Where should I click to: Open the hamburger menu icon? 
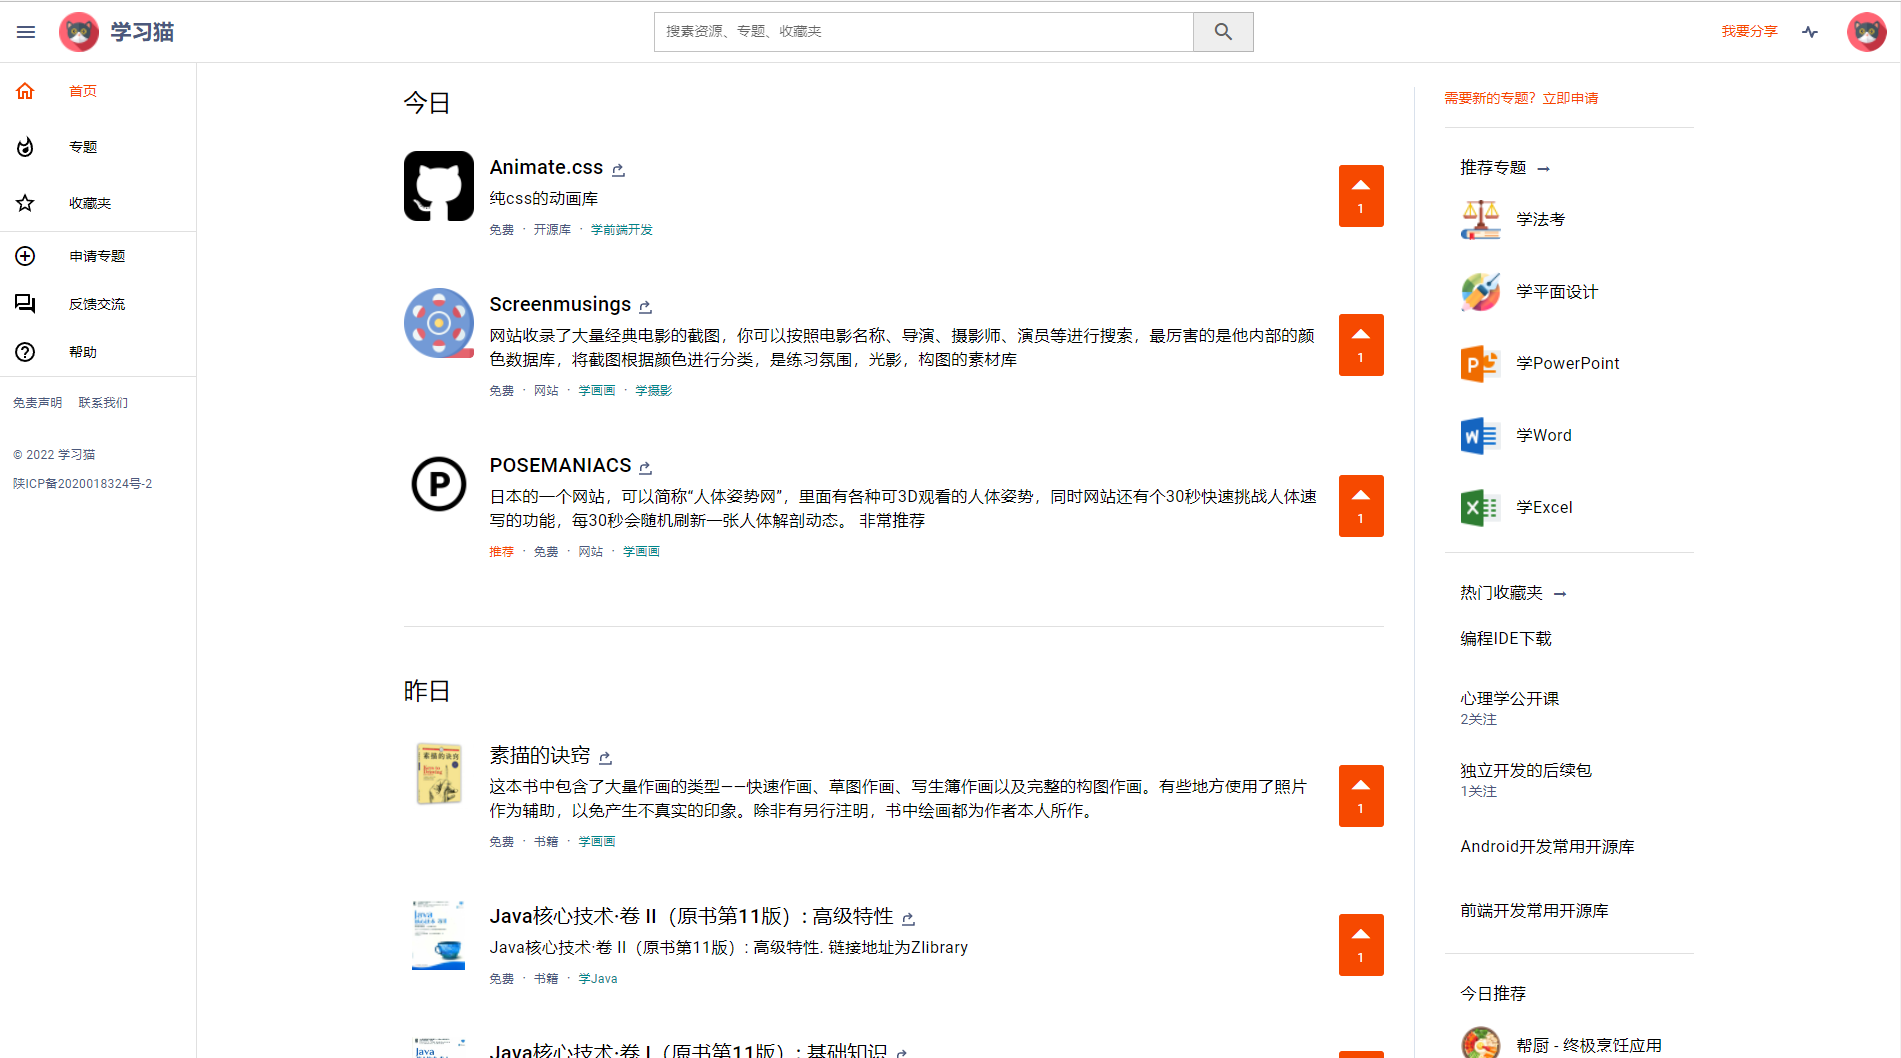(26, 32)
